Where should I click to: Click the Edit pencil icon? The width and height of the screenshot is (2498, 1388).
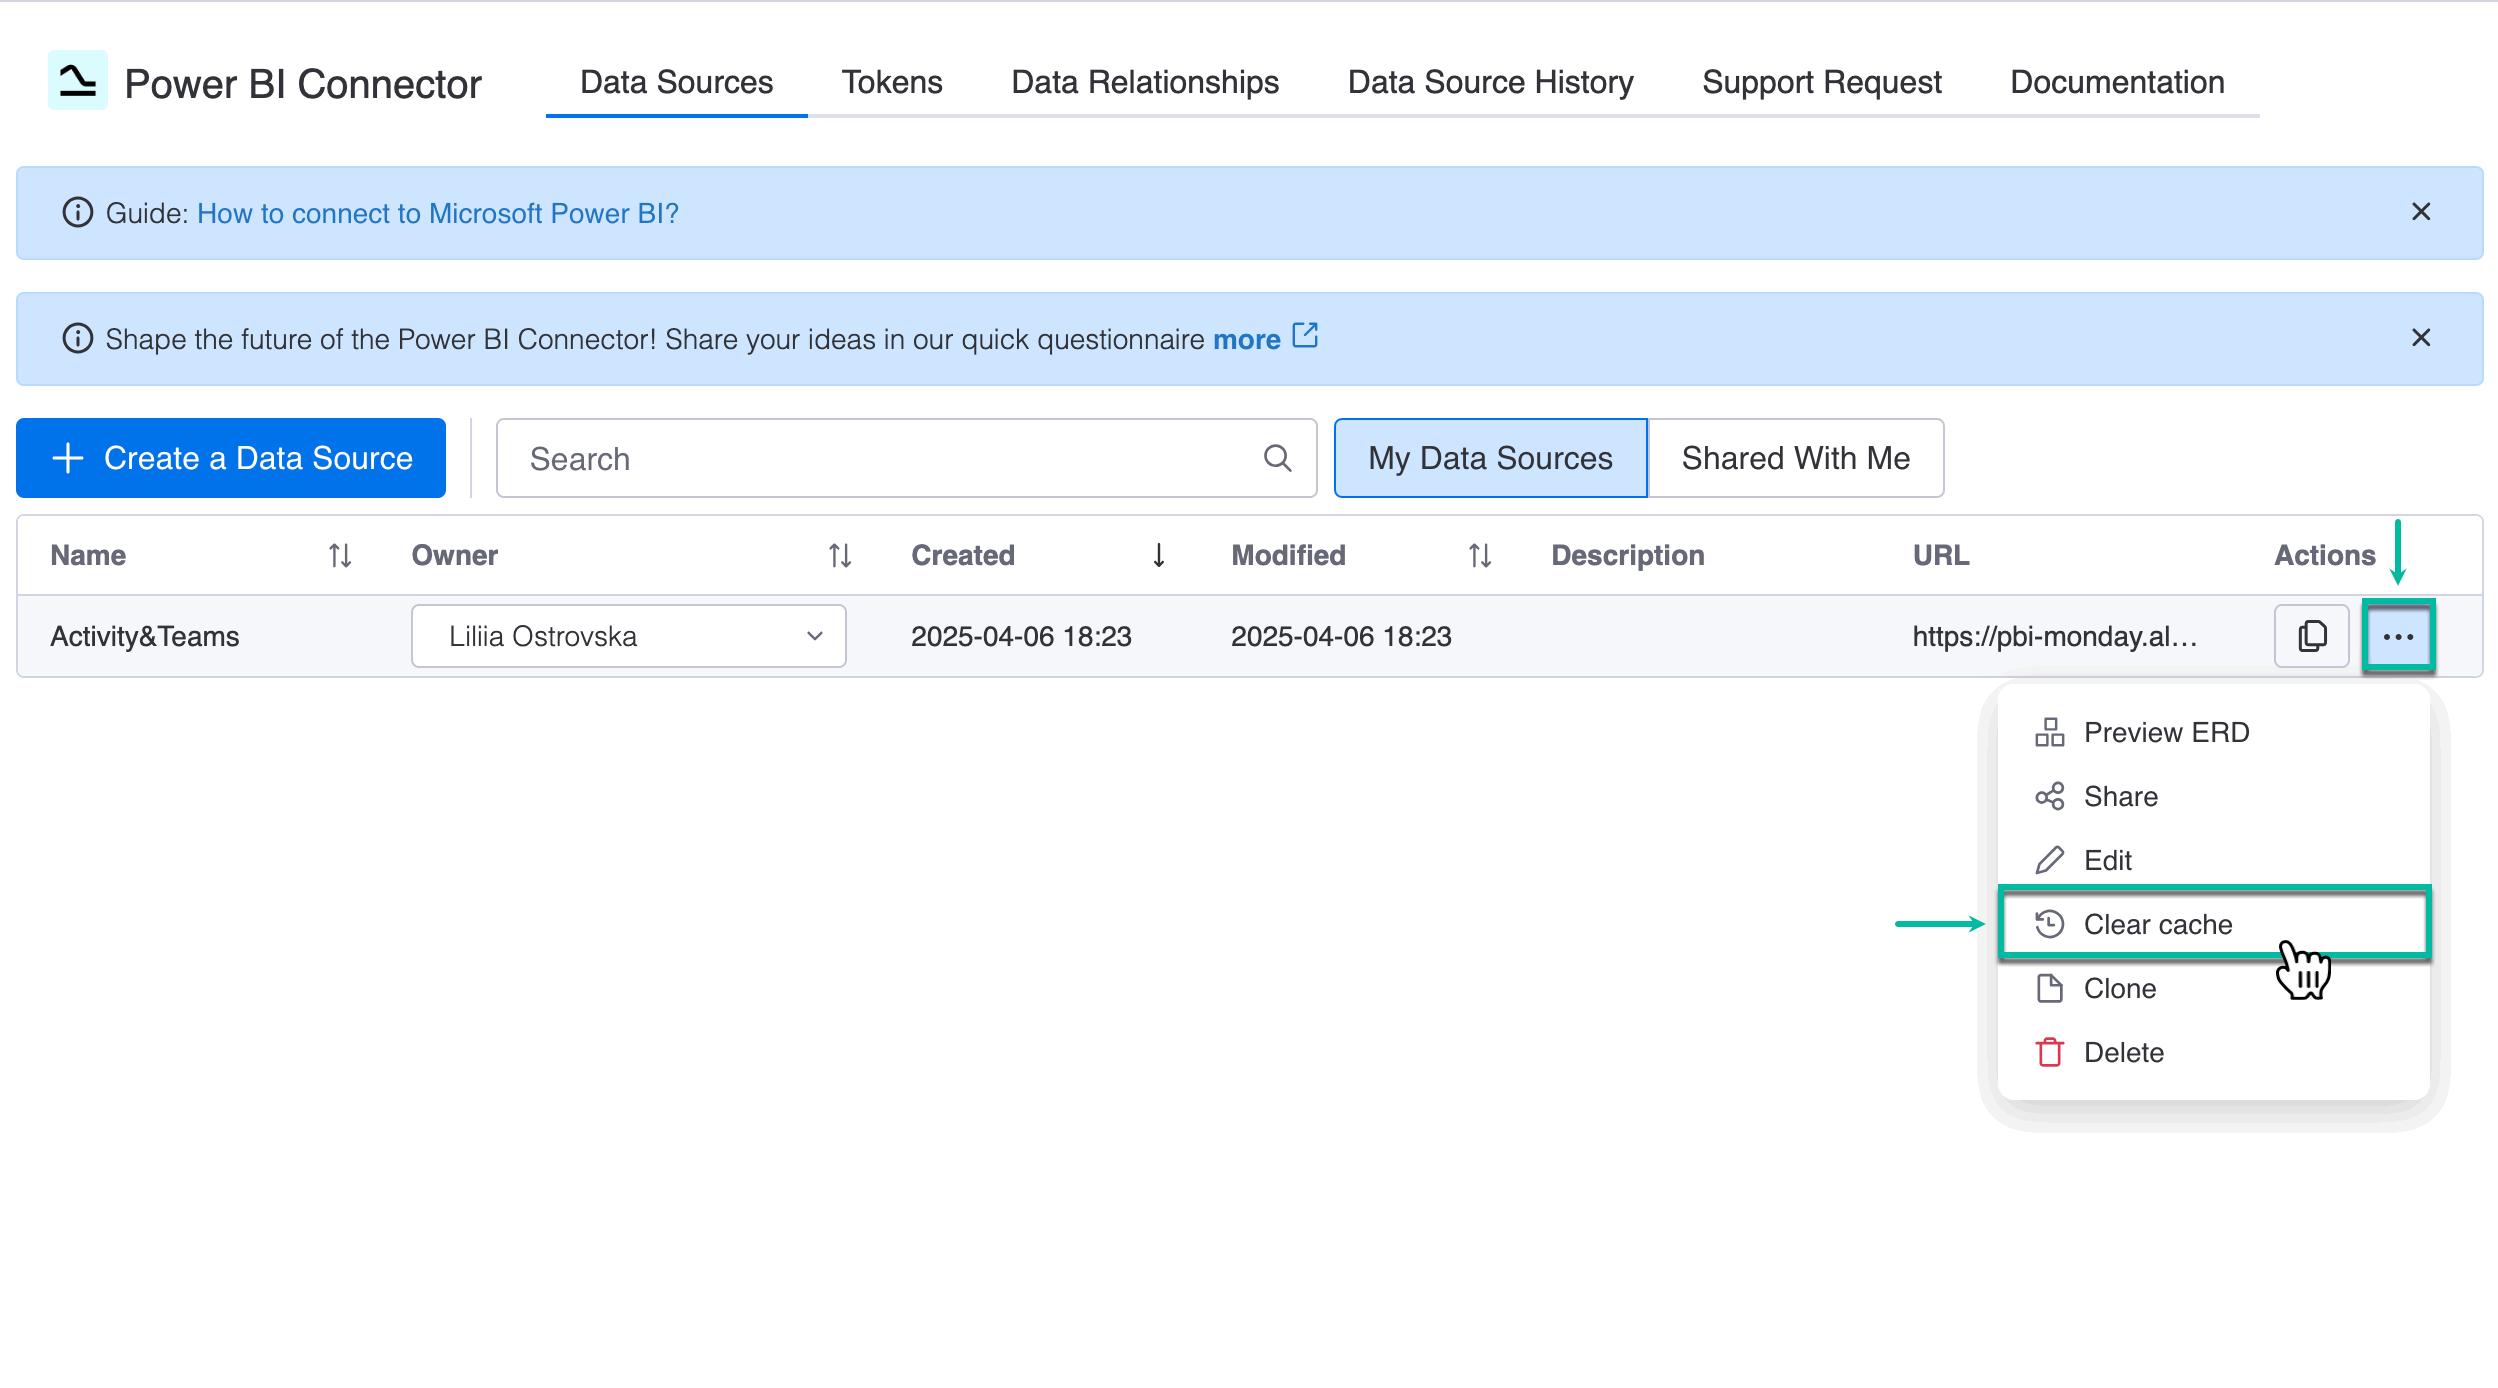pyautogui.click(x=2050, y=860)
